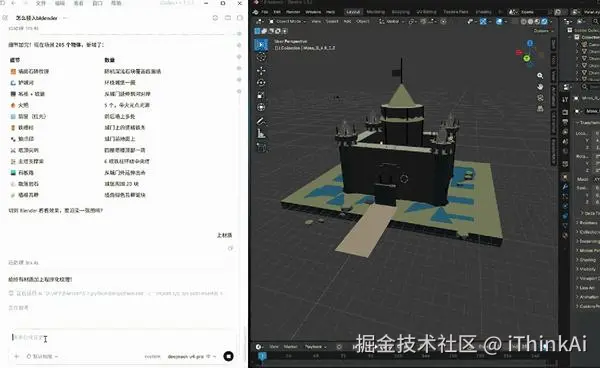600x368 pixels.
Task: Select the Transform tool in Blender toolbar
Action: pos(261,107)
